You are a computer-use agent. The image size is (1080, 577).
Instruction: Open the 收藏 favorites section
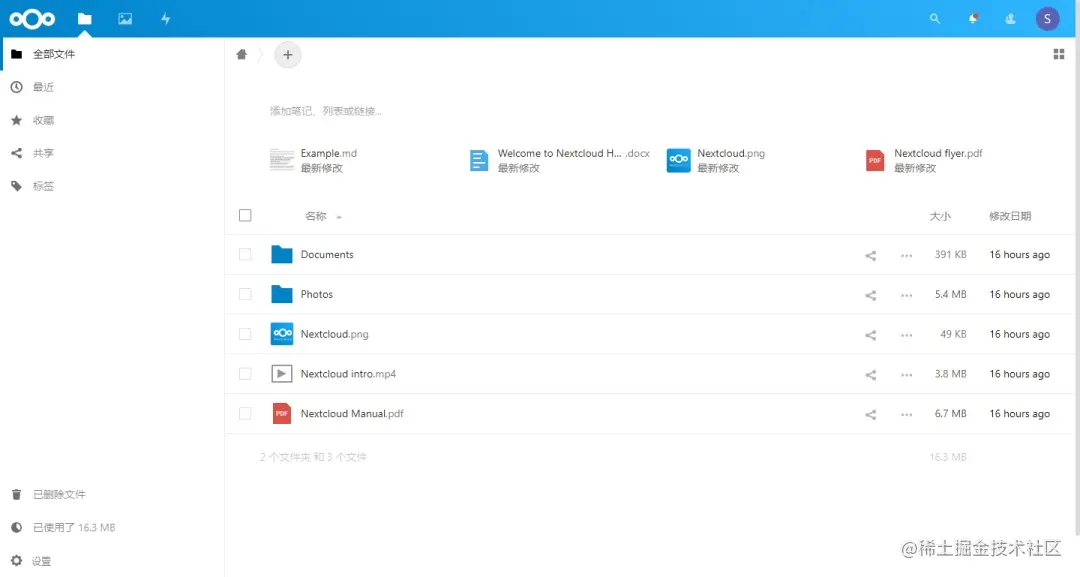click(x=112, y=120)
